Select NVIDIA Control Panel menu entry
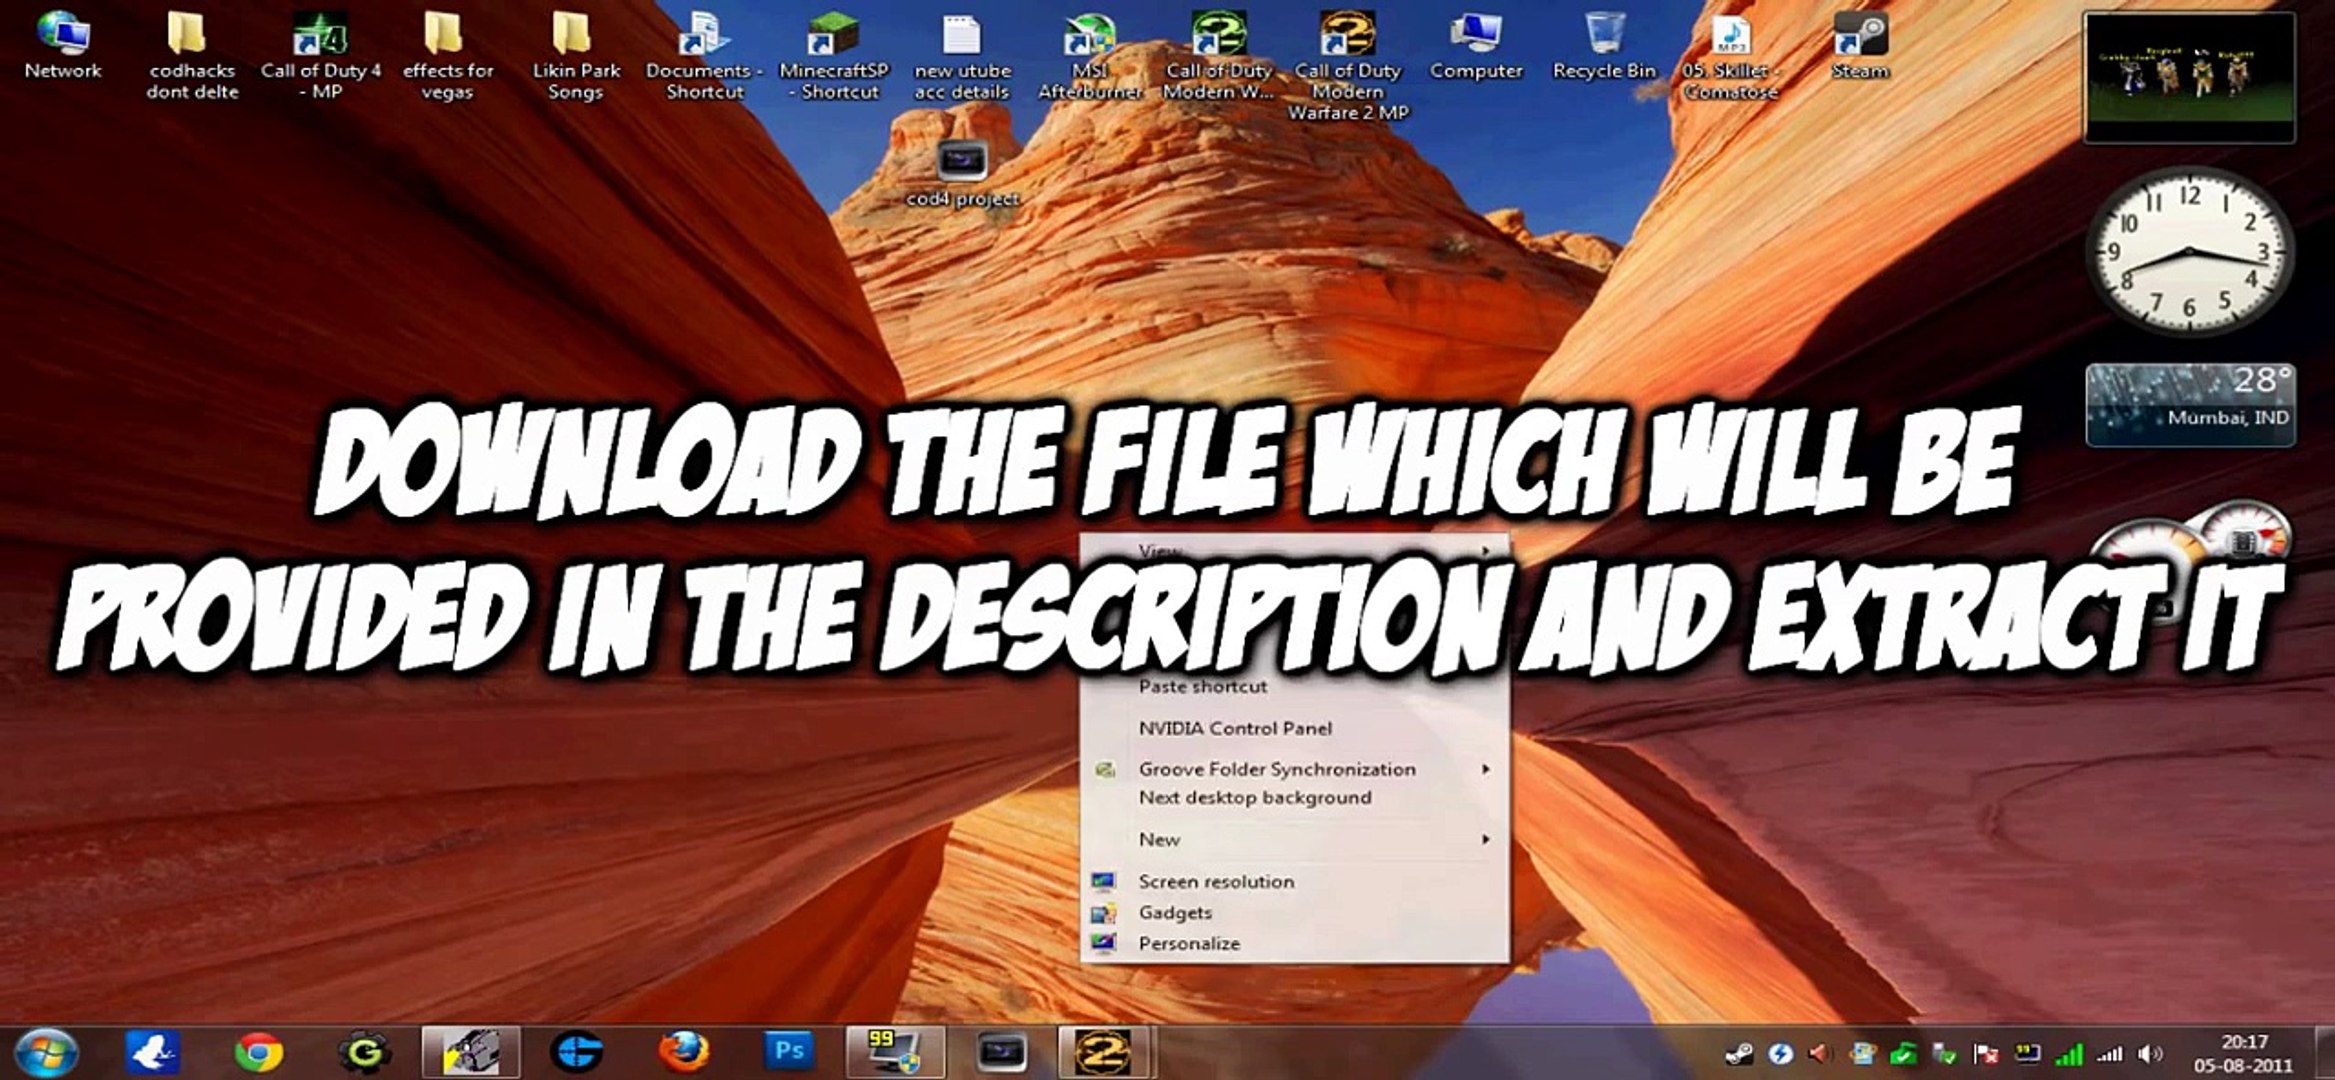The width and height of the screenshot is (2335, 1080). coord(1235,728)
